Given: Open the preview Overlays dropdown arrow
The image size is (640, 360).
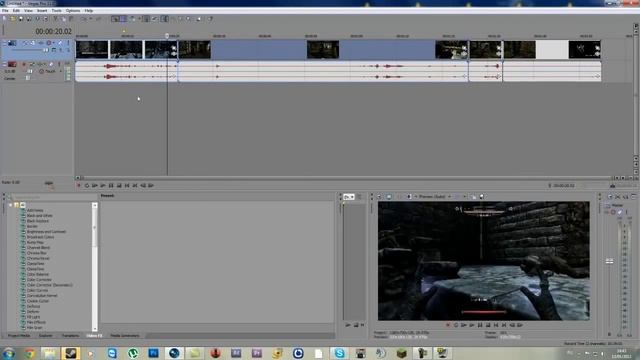Looking at the screenshot, I should (x=464, y=197).
